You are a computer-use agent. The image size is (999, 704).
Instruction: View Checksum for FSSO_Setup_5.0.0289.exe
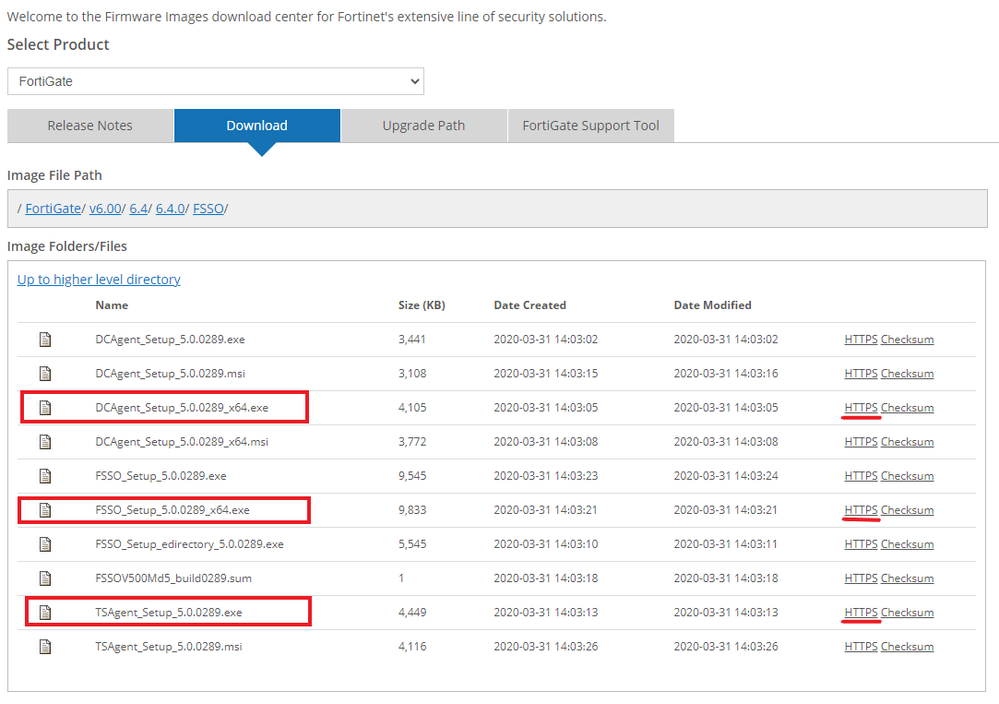pos(907,476)
